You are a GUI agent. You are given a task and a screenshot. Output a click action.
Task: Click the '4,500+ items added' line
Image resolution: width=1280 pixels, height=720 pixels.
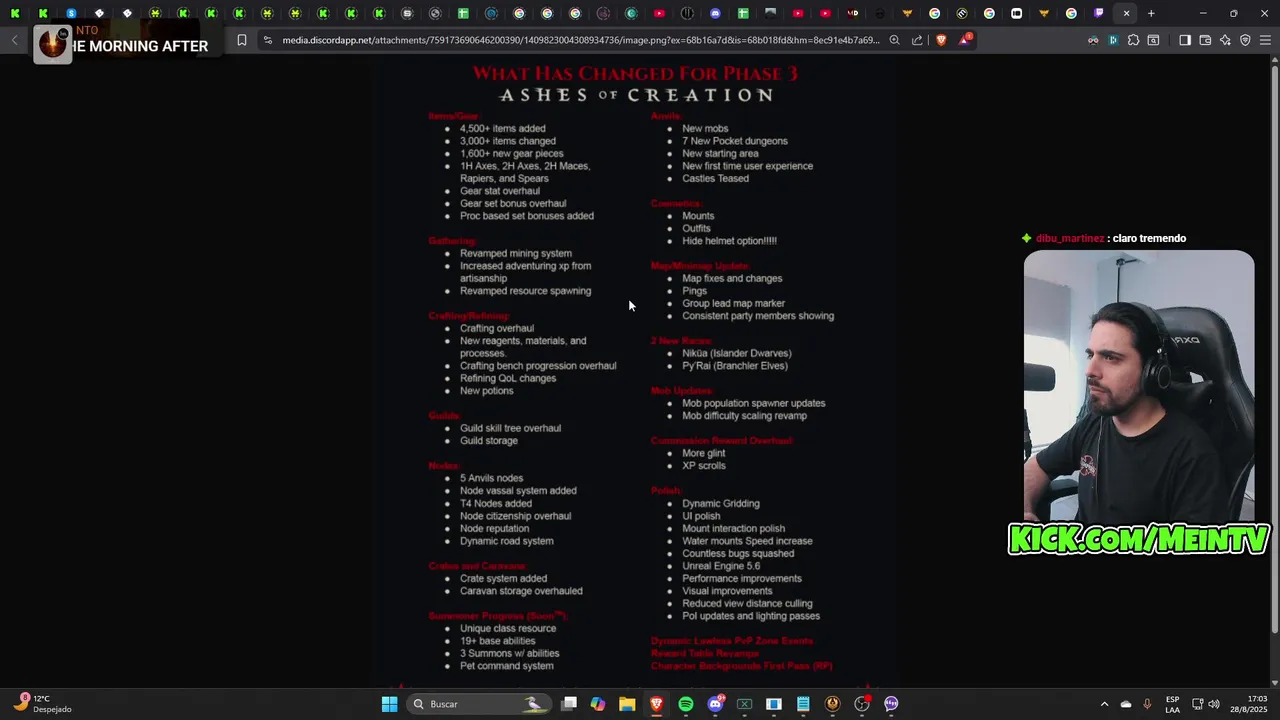tap(502, 128)
